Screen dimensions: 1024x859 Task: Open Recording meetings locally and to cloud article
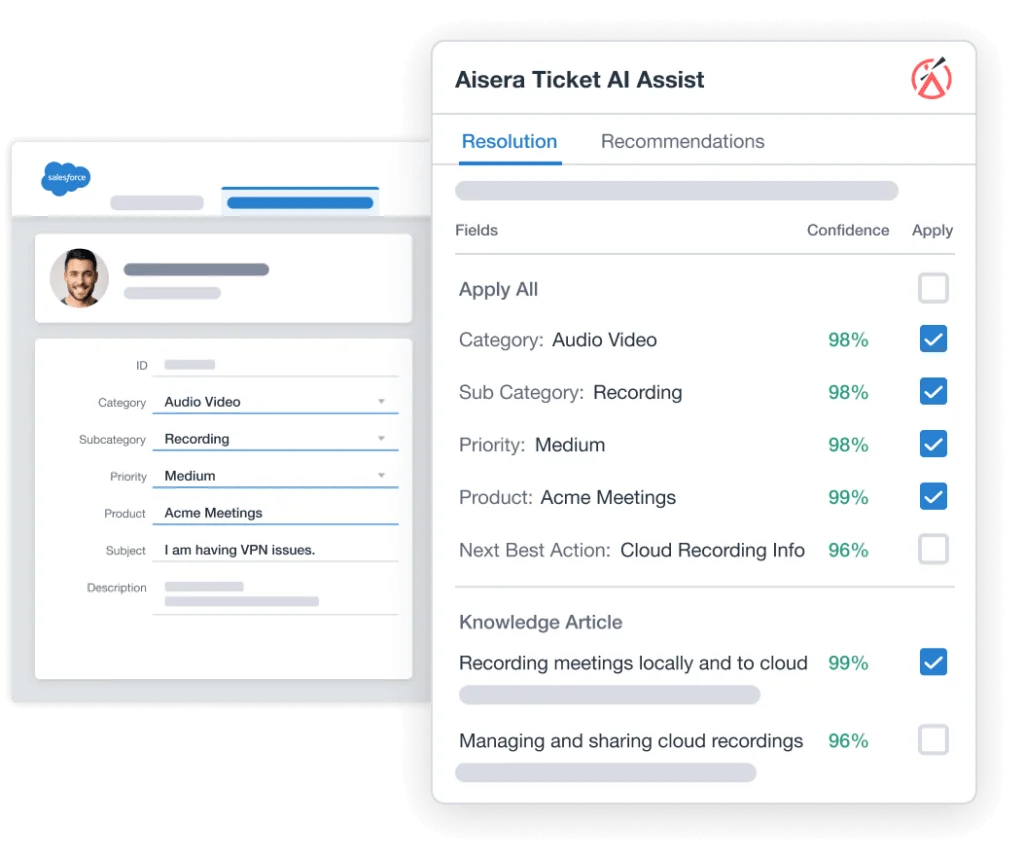633,663
